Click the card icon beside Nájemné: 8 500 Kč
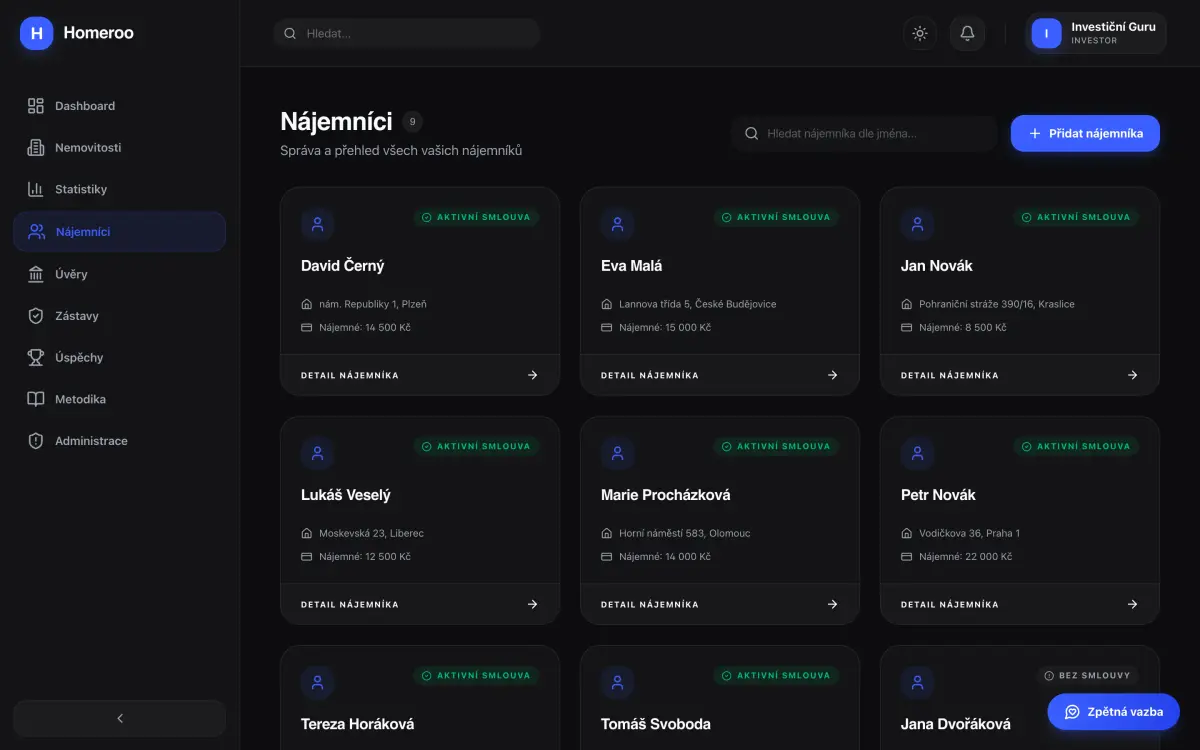Screen dimensions: 1200x750 pos(907,328)
